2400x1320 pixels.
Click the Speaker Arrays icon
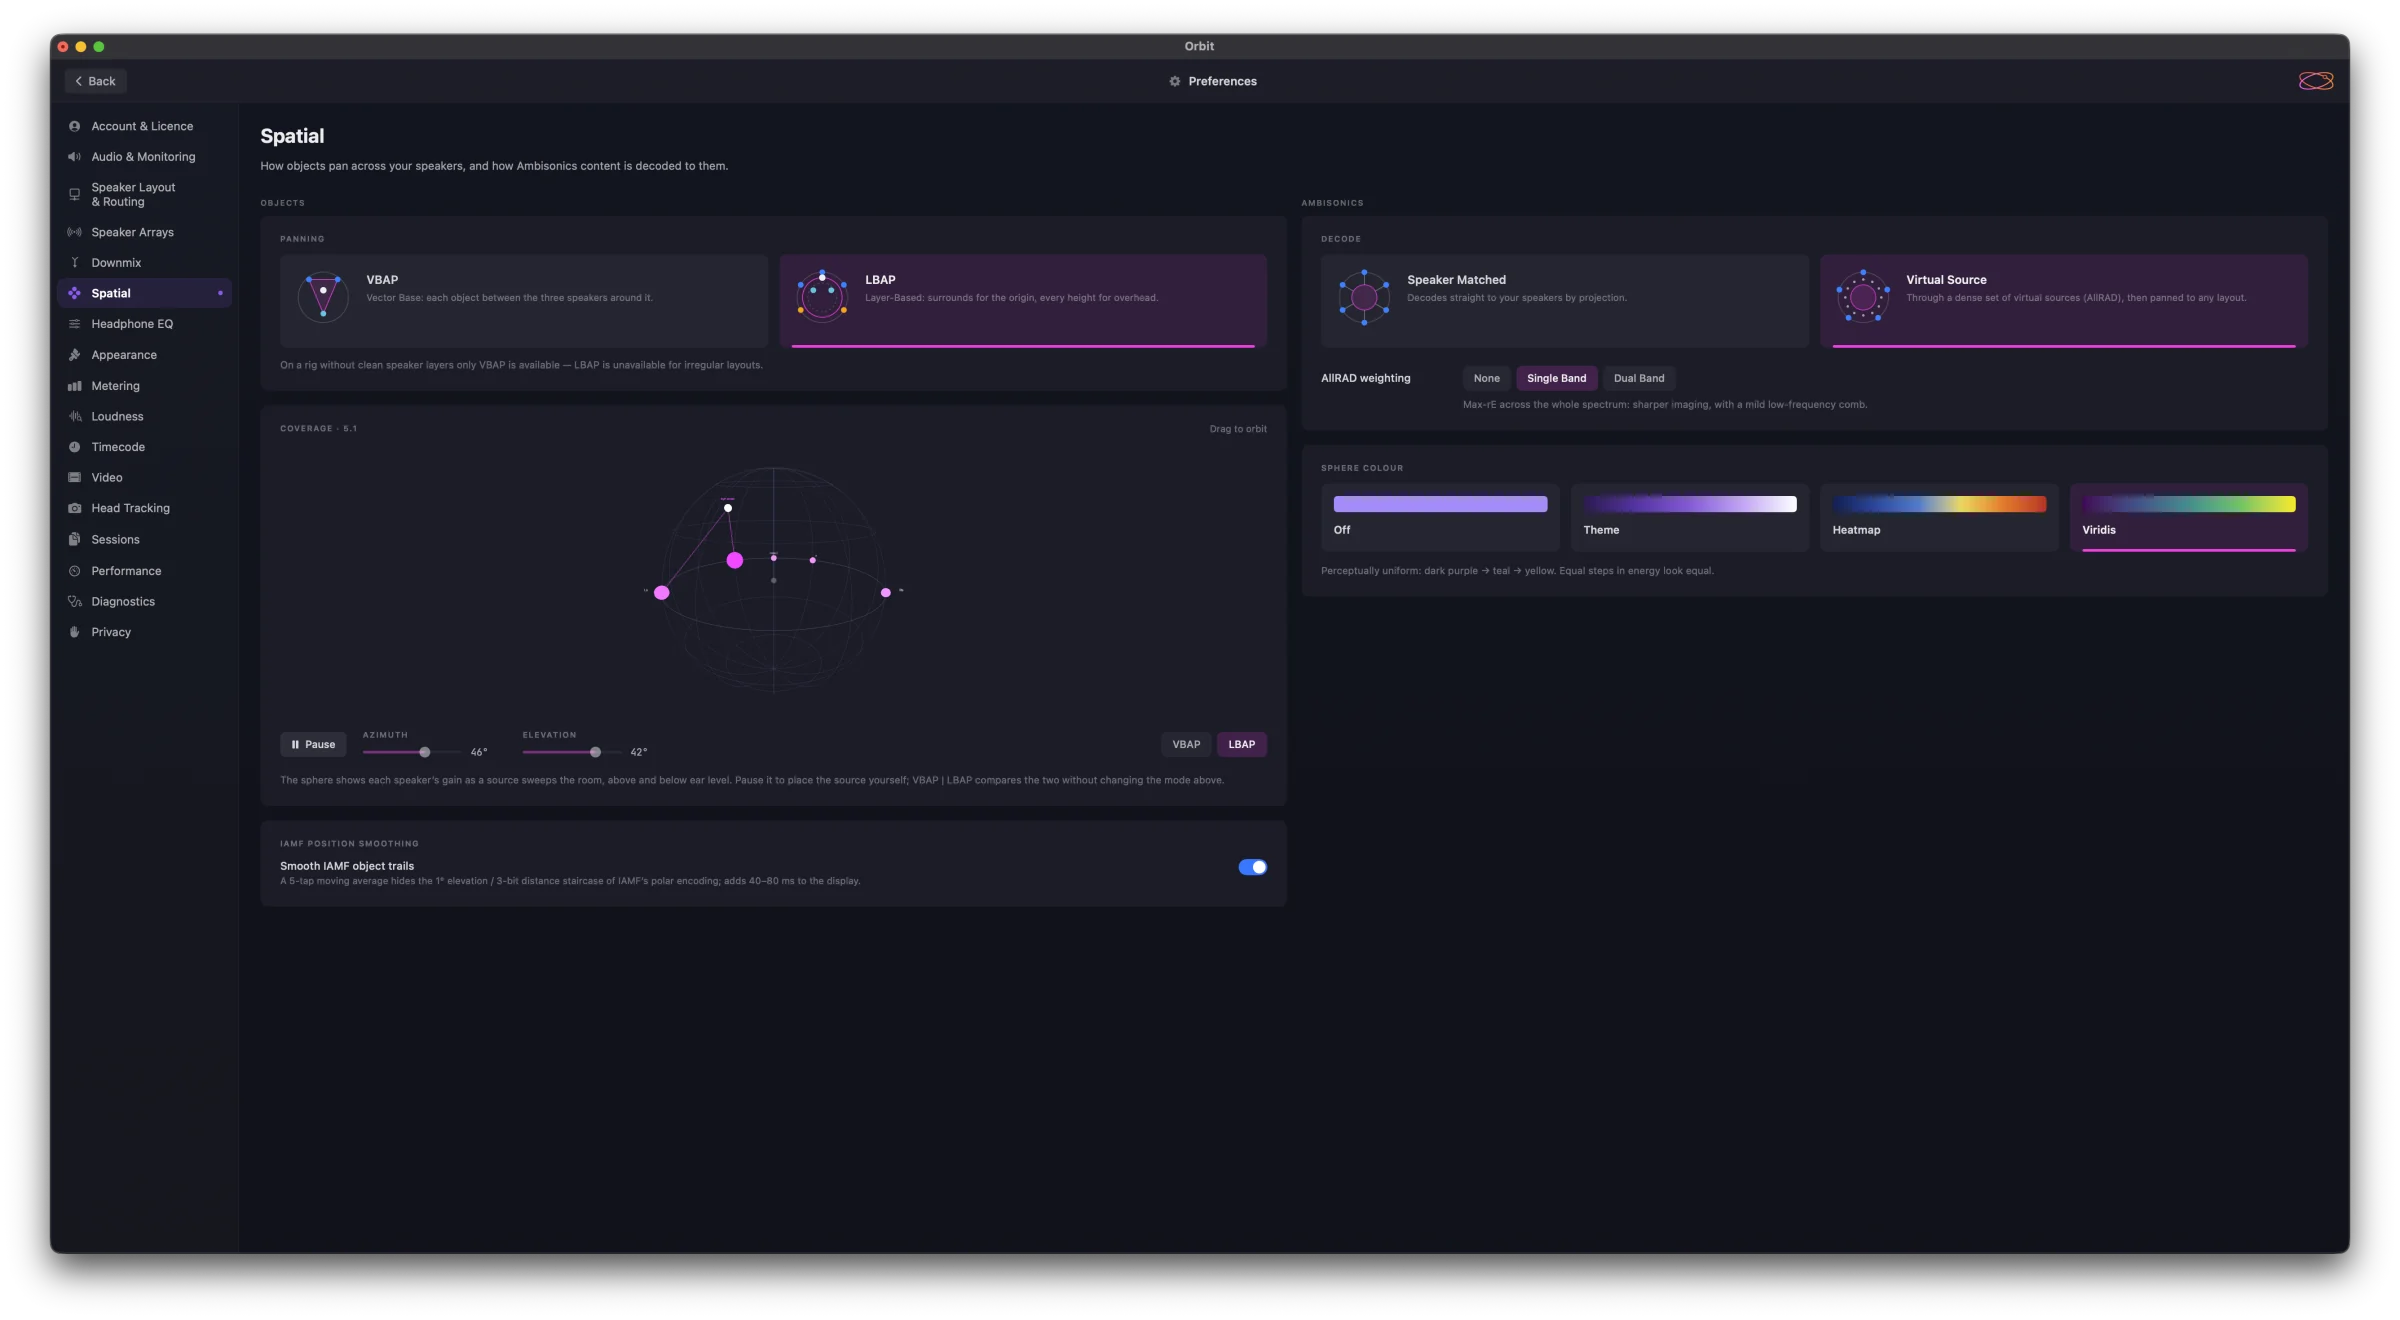(74, 232)
